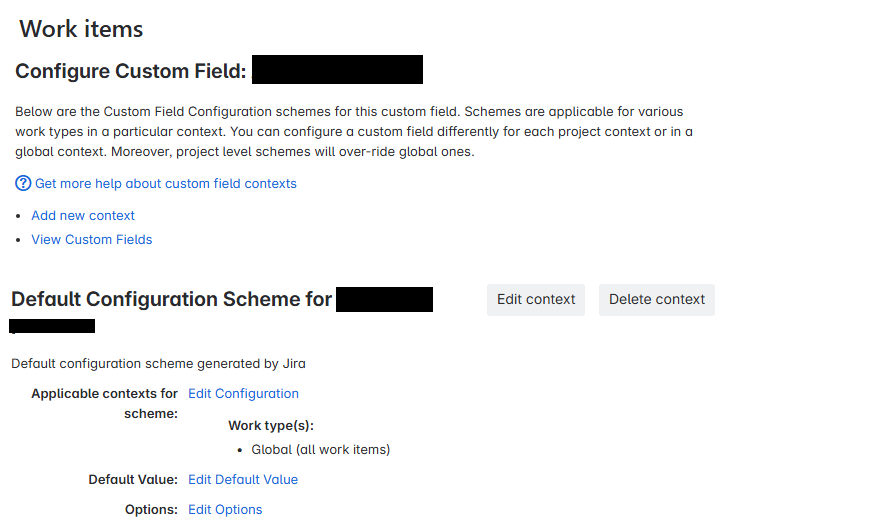The image size is (875, 519).
Task: Click the 'Work type(s):' label
Action: 271,426
